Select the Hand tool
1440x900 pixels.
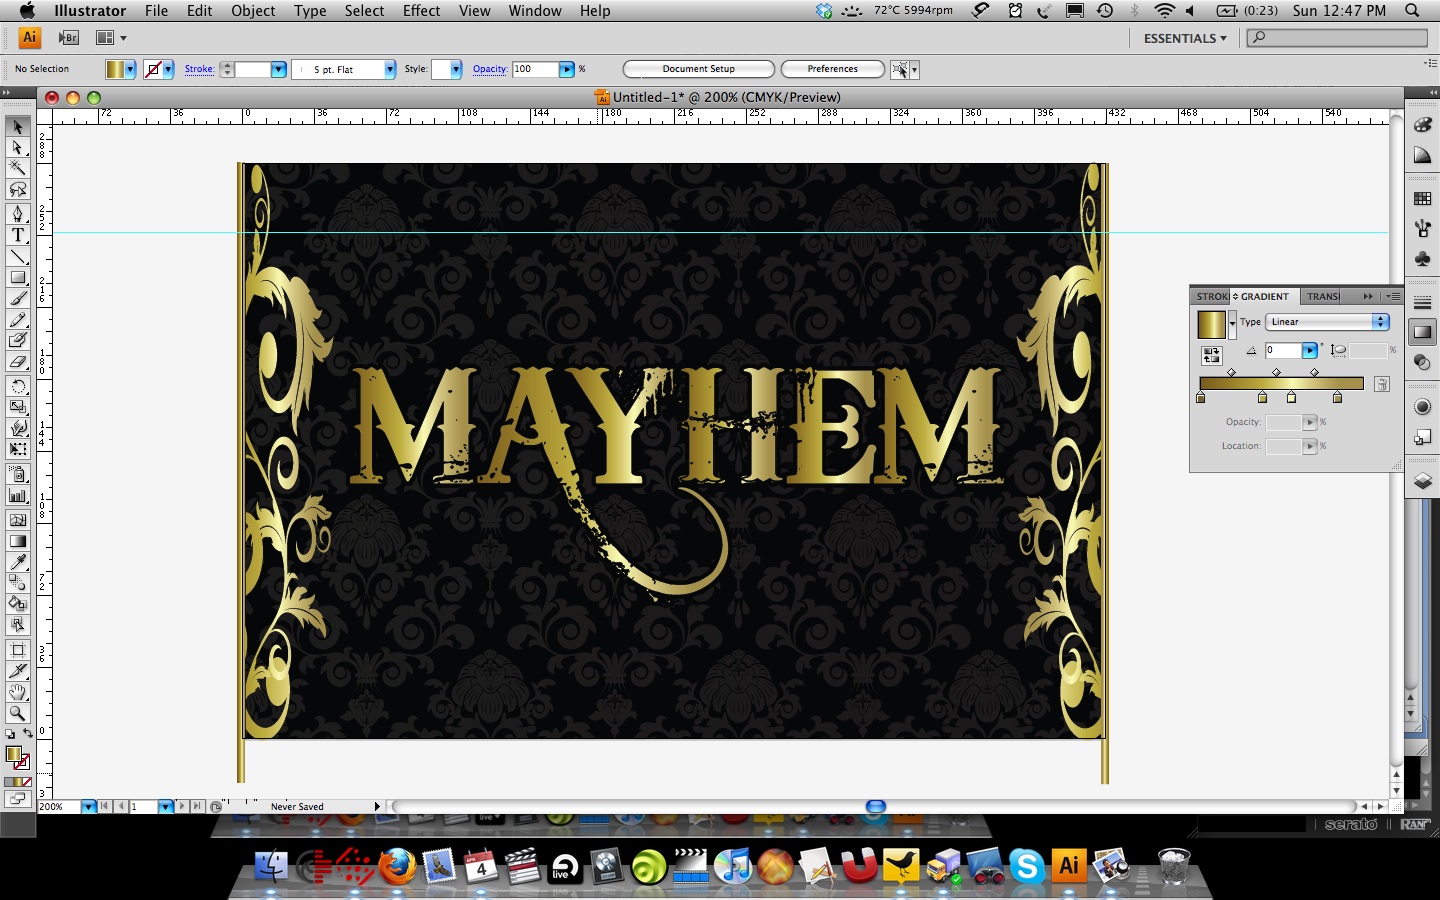tap(18, 692)
